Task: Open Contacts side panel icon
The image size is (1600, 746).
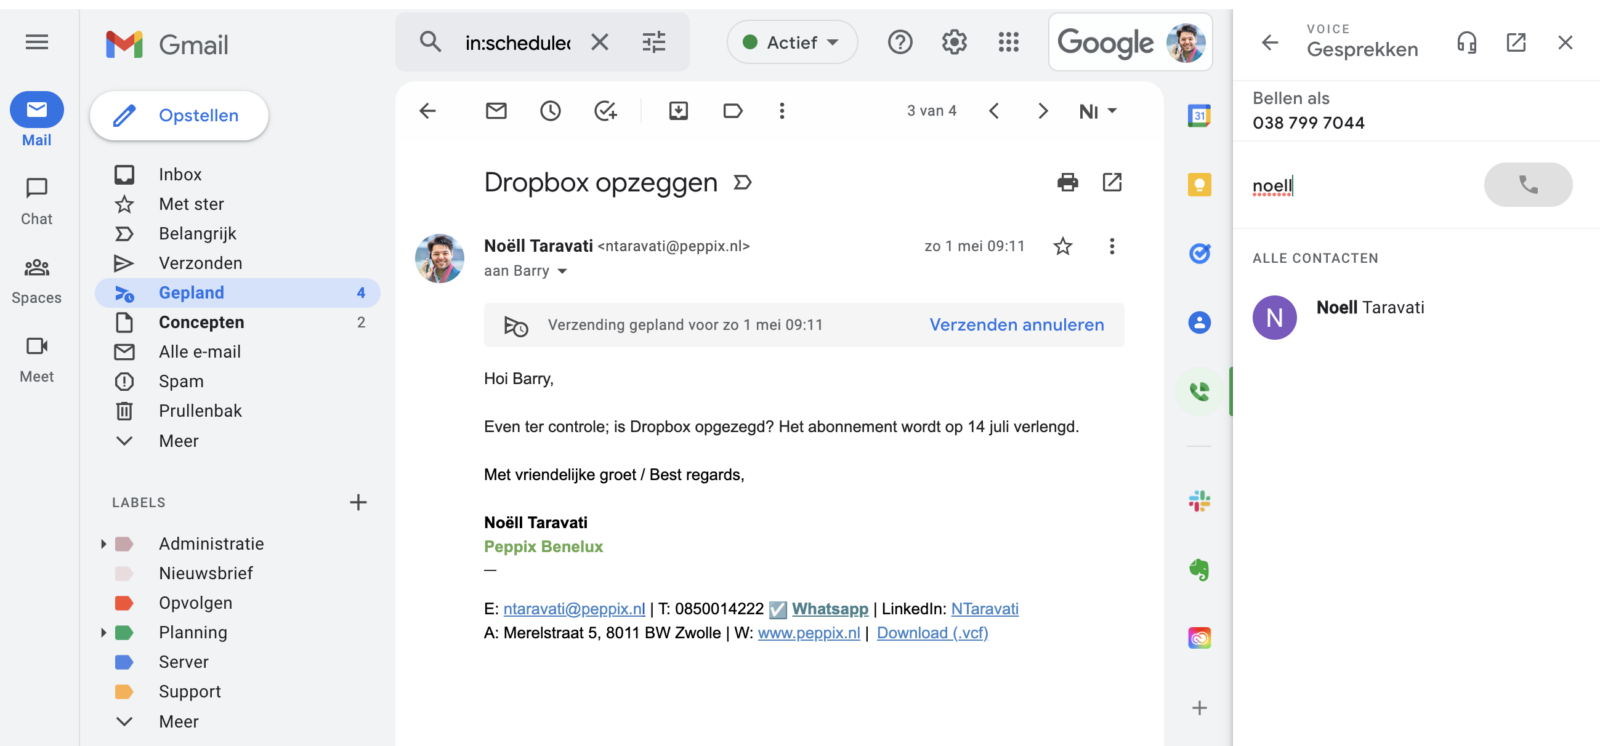Action: tap(1199, 323)
